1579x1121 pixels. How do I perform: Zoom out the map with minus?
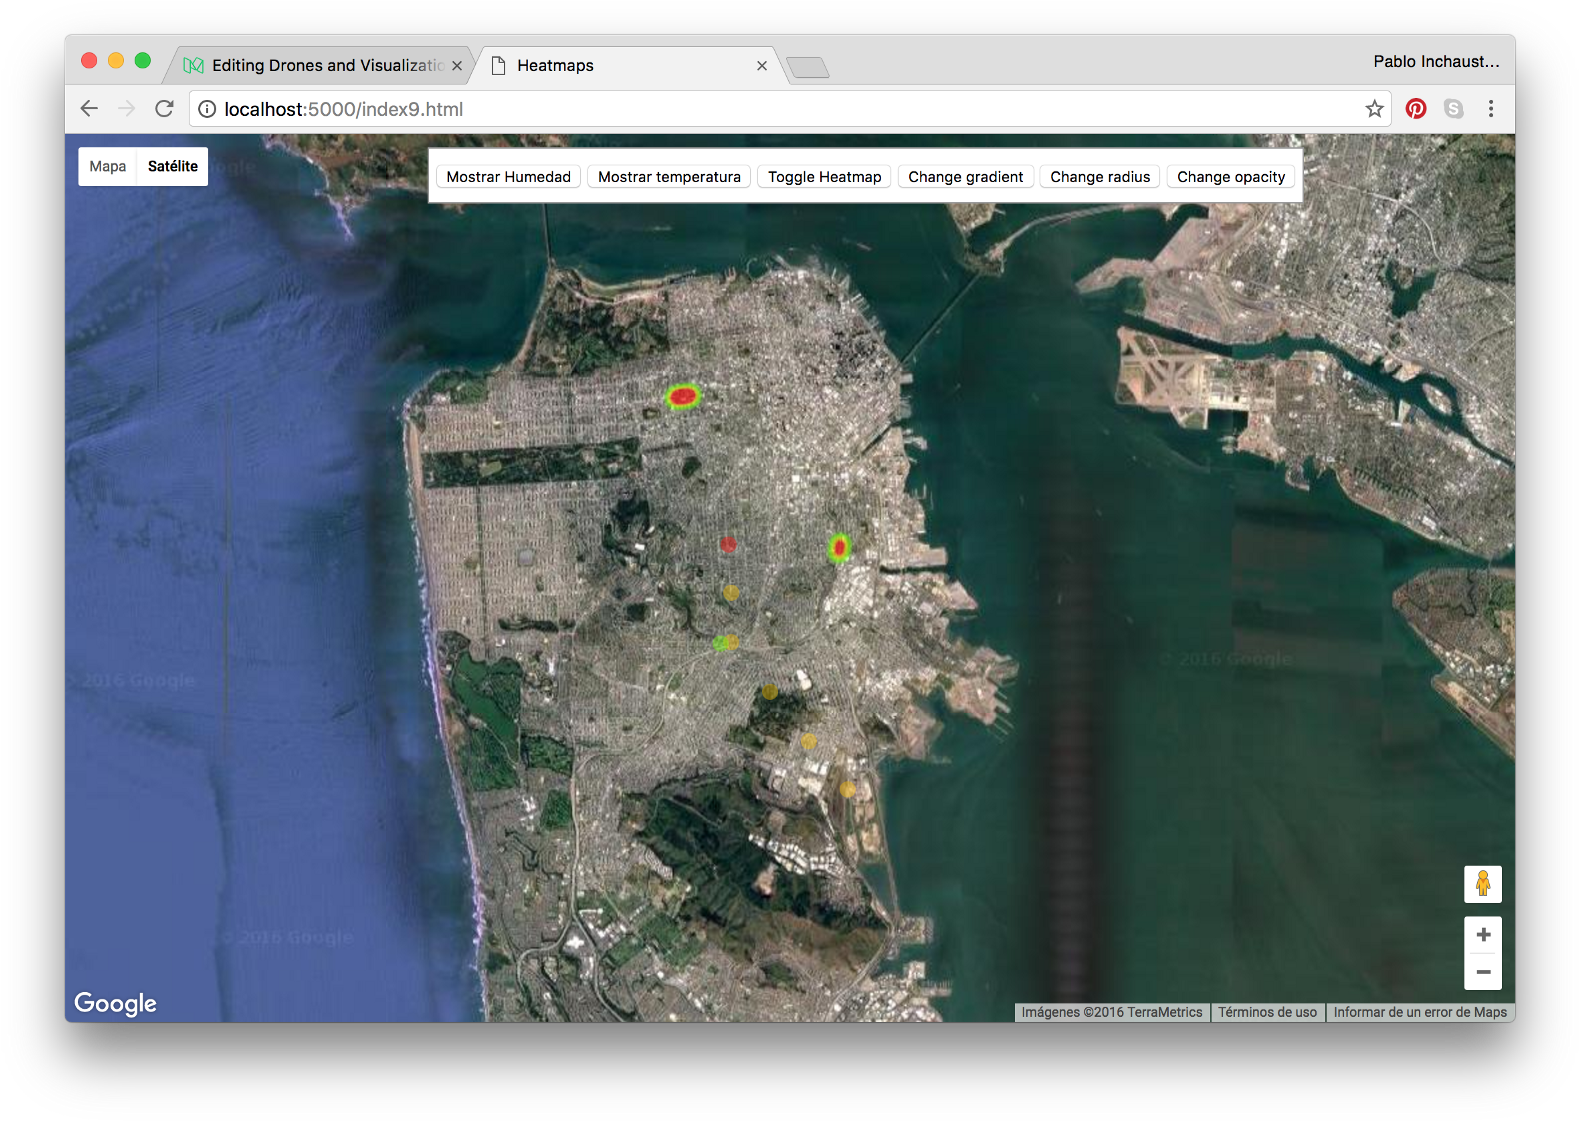click(x=1482, y=972)
